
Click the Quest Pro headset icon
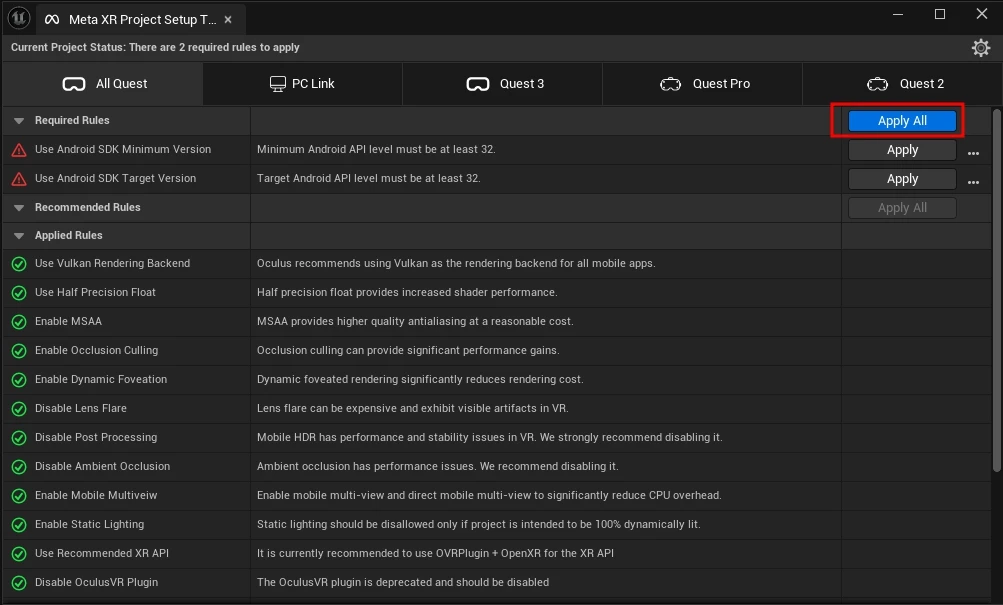point(670,84)
